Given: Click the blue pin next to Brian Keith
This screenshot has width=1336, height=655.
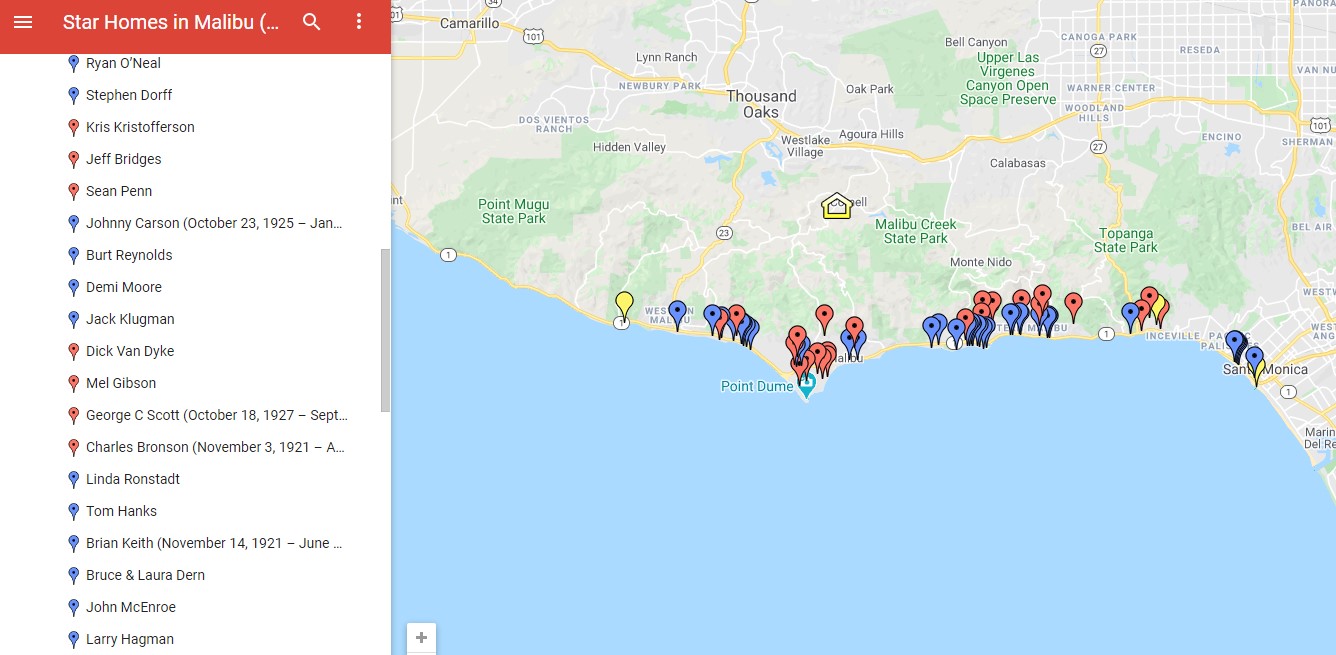Looking at the screenshot, I should 73,543.
